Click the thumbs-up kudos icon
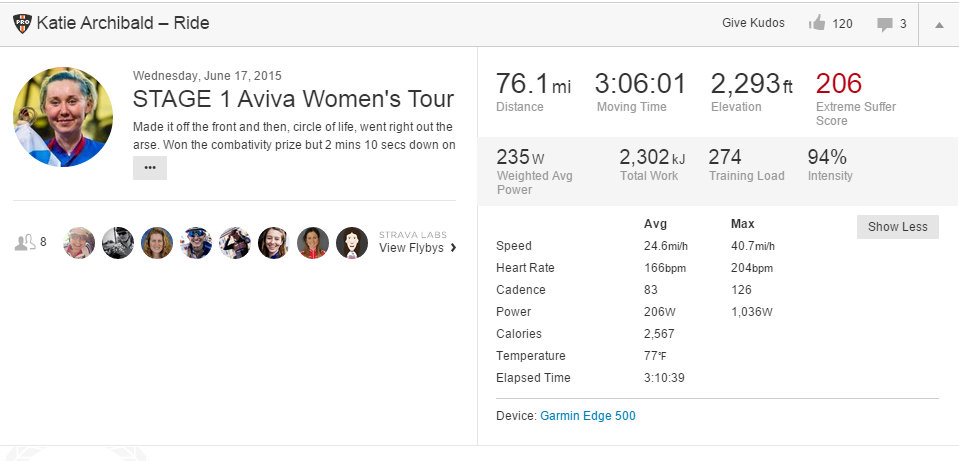 (817, 23)
